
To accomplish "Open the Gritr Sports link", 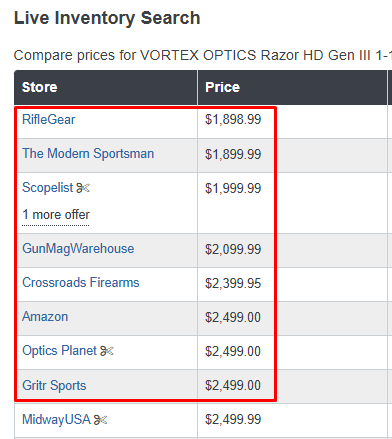I will [54, 385].
